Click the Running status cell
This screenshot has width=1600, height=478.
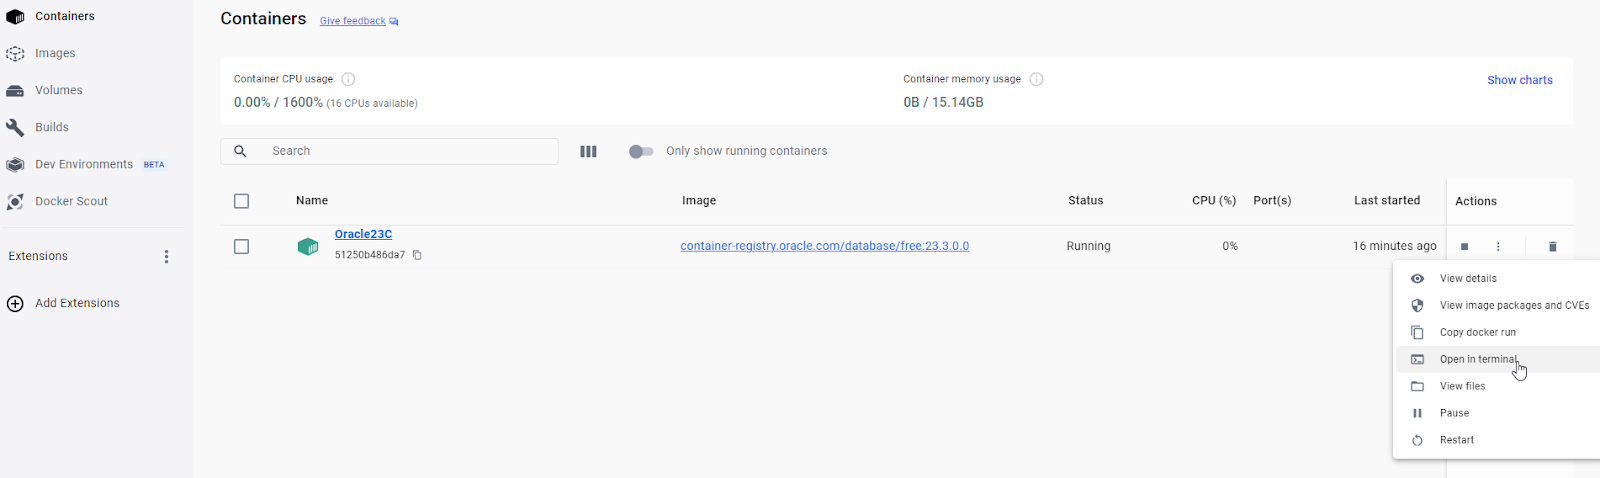point(1088,246)
